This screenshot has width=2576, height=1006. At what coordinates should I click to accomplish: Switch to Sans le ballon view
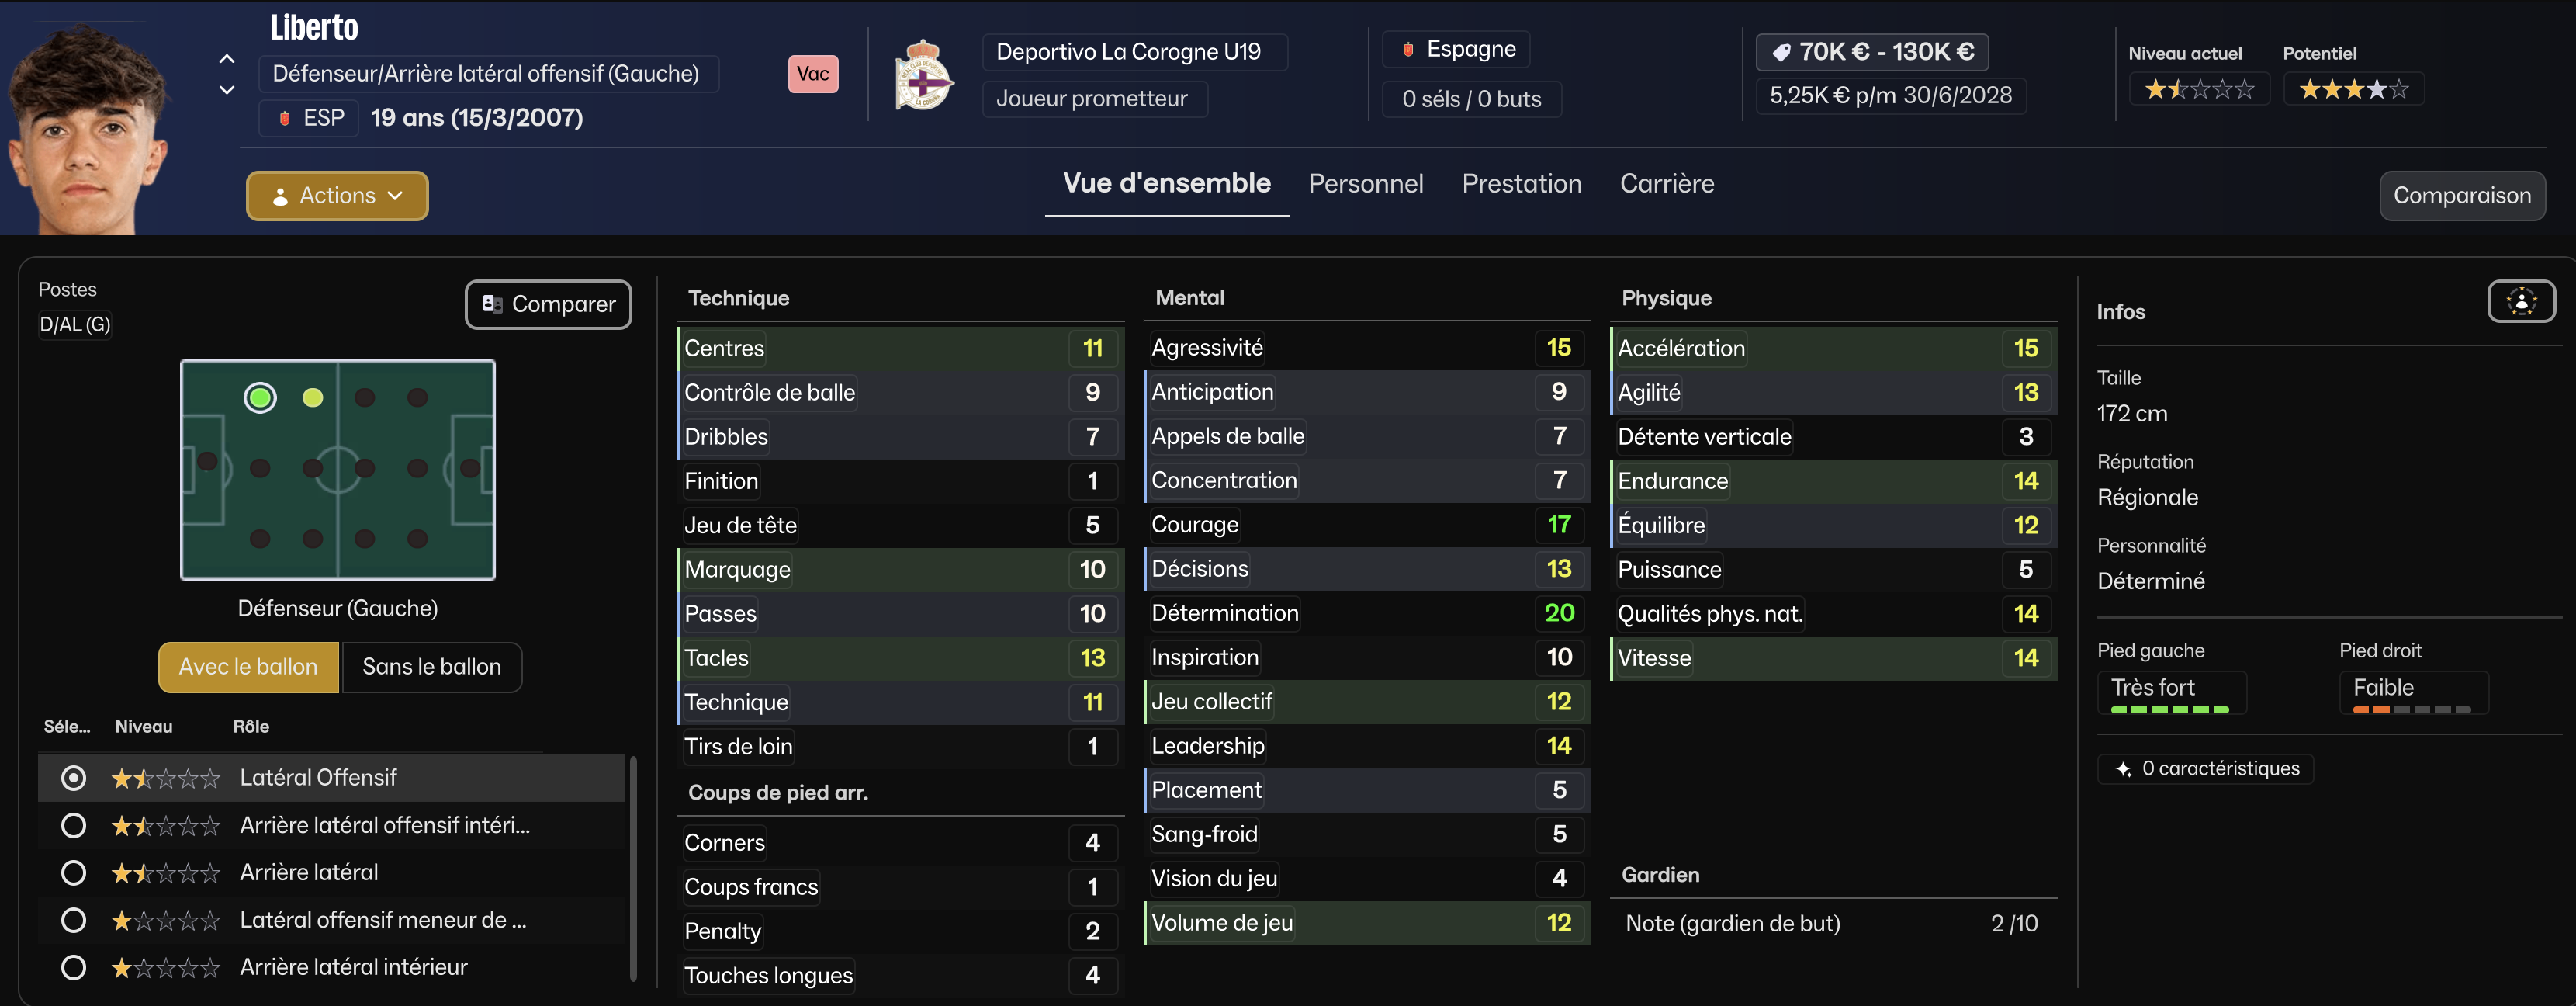[431, 667]
